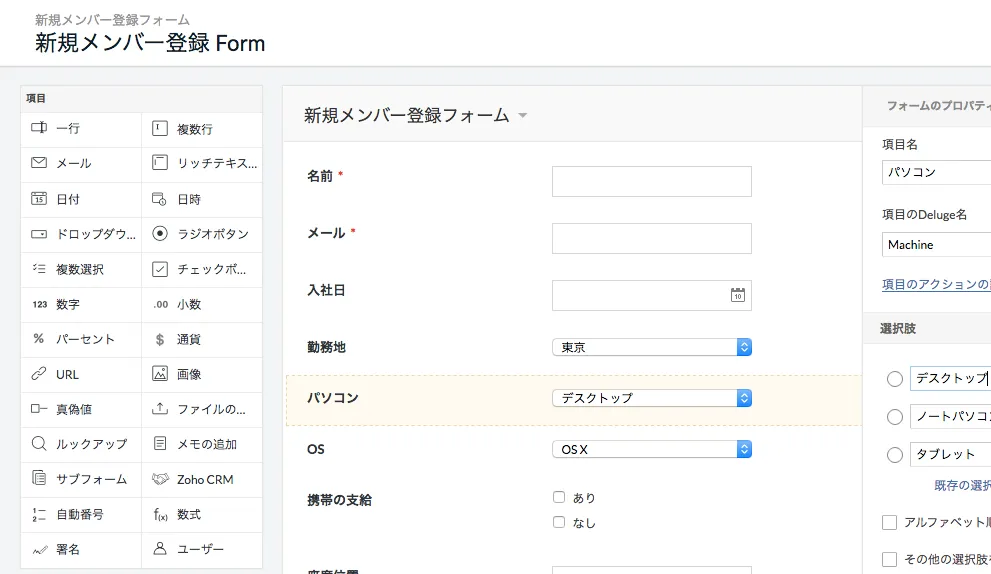Click into the 名前 text input field
991x574 pixels.
[x=651, y=181]
